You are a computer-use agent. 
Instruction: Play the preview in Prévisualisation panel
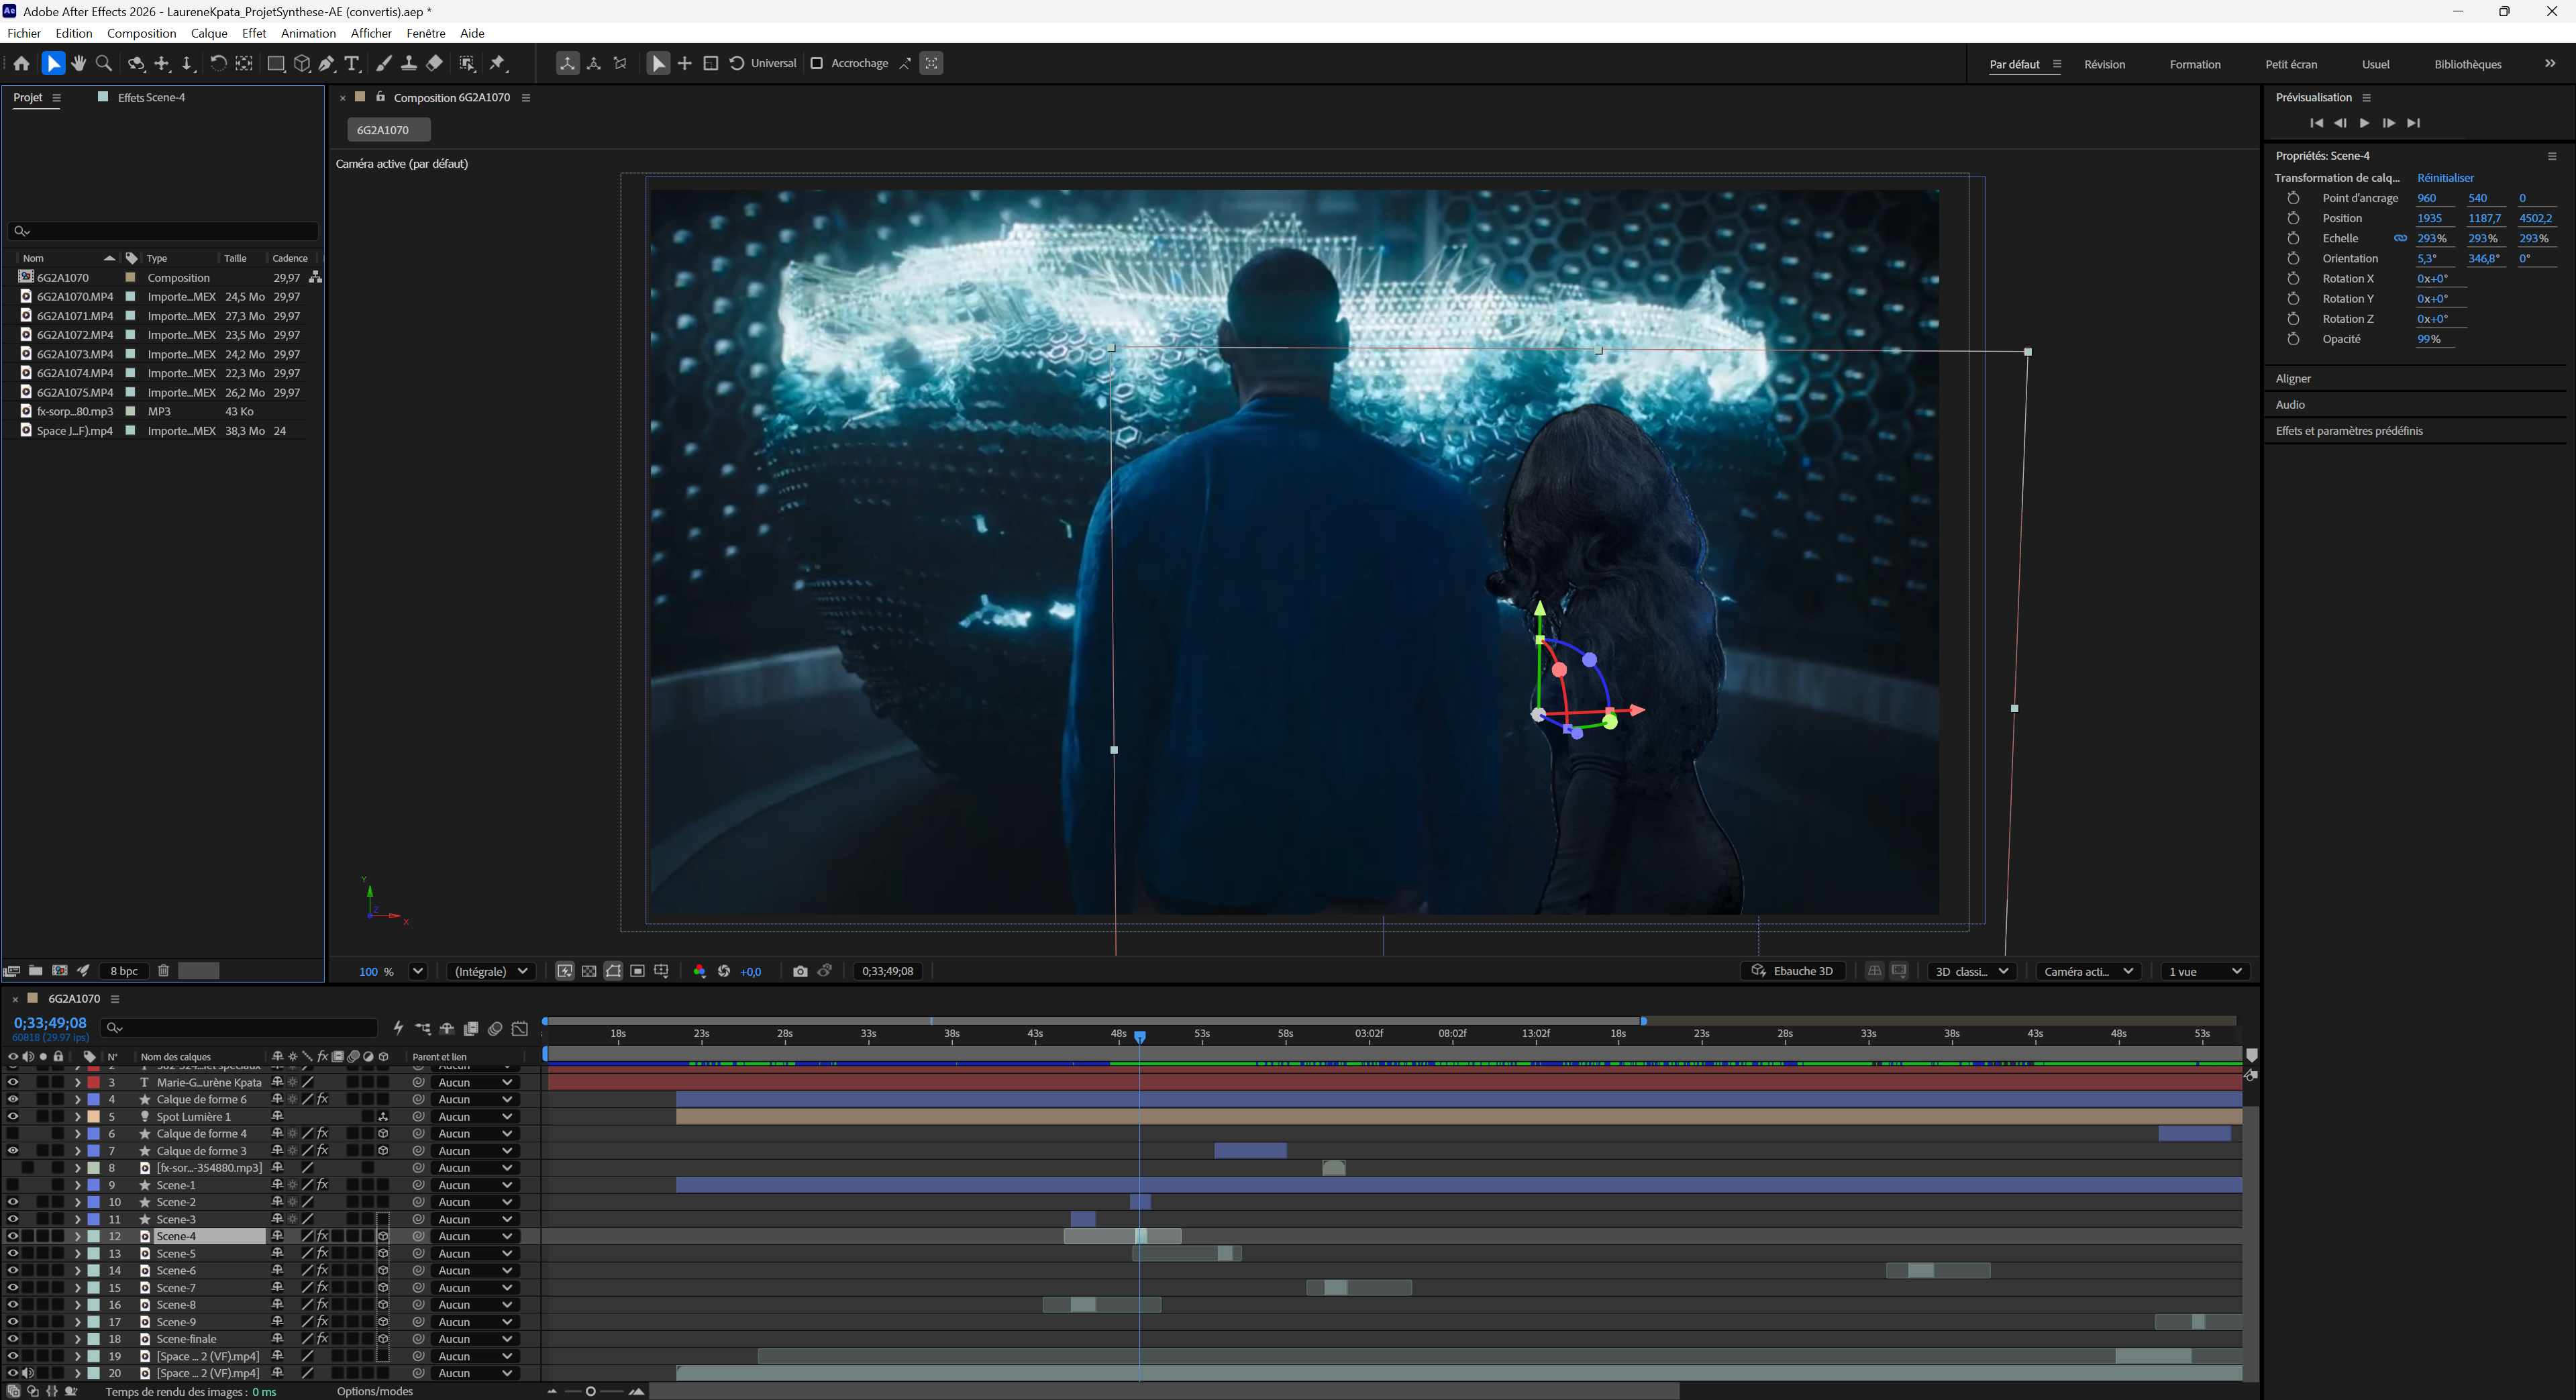2364,123
